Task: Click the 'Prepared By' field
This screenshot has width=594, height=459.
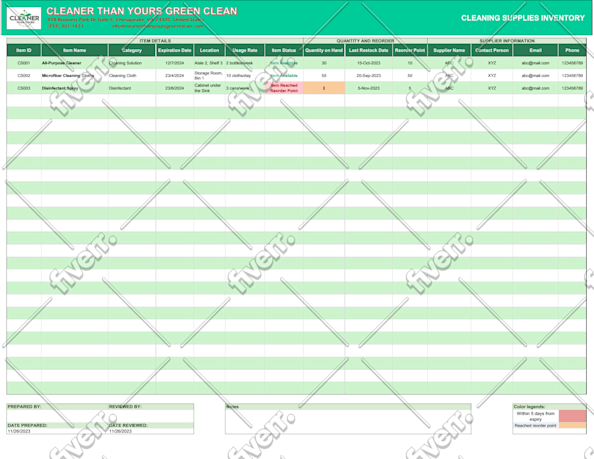Action: 57,416
